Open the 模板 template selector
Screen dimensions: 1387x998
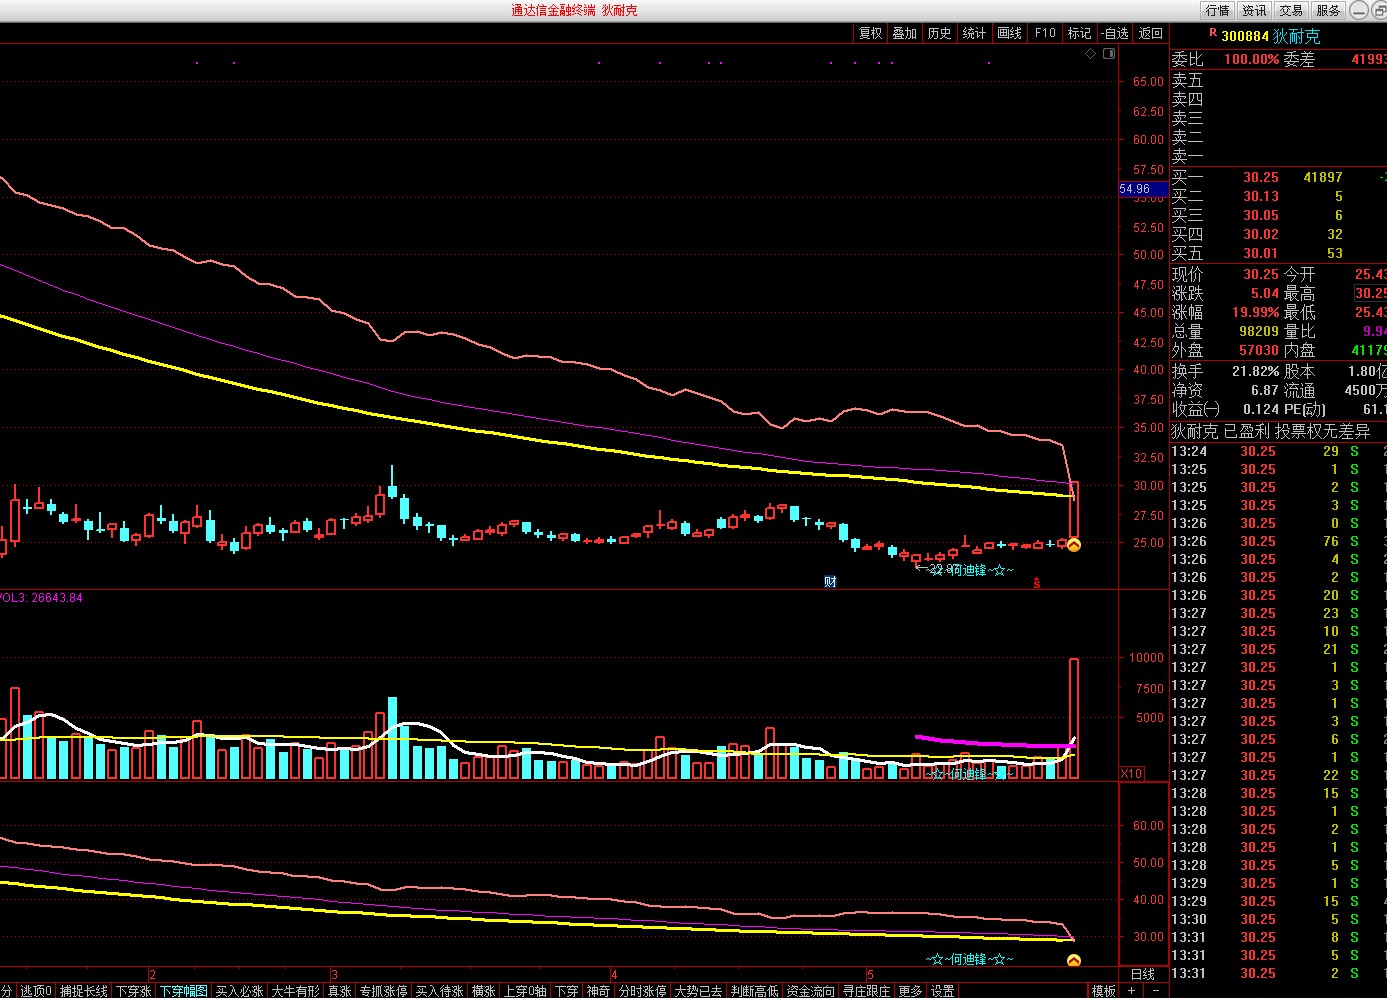pyautogui.click(x=1103, y=991)
